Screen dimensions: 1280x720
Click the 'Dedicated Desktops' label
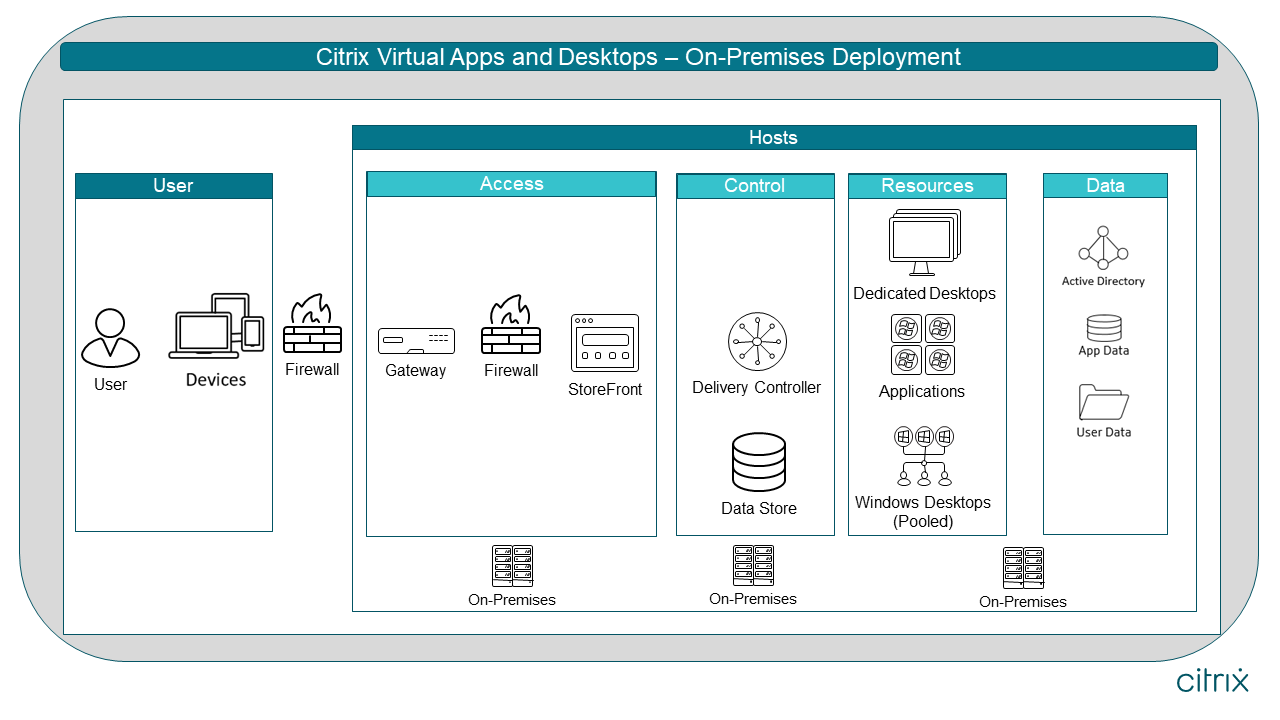tap(925, 294)
